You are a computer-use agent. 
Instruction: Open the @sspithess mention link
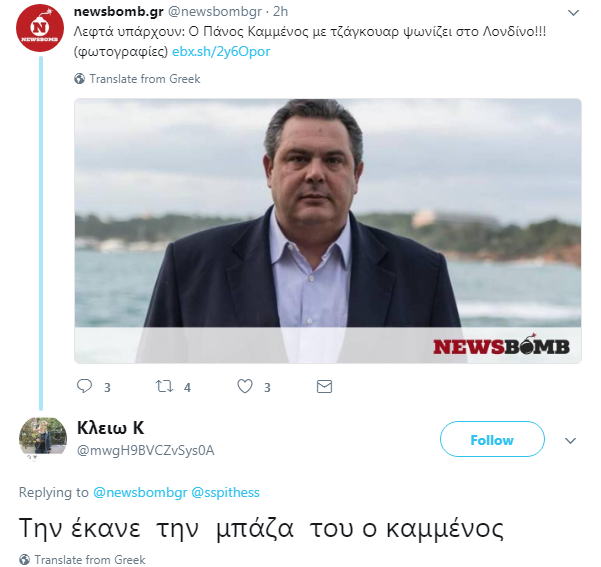225,492
